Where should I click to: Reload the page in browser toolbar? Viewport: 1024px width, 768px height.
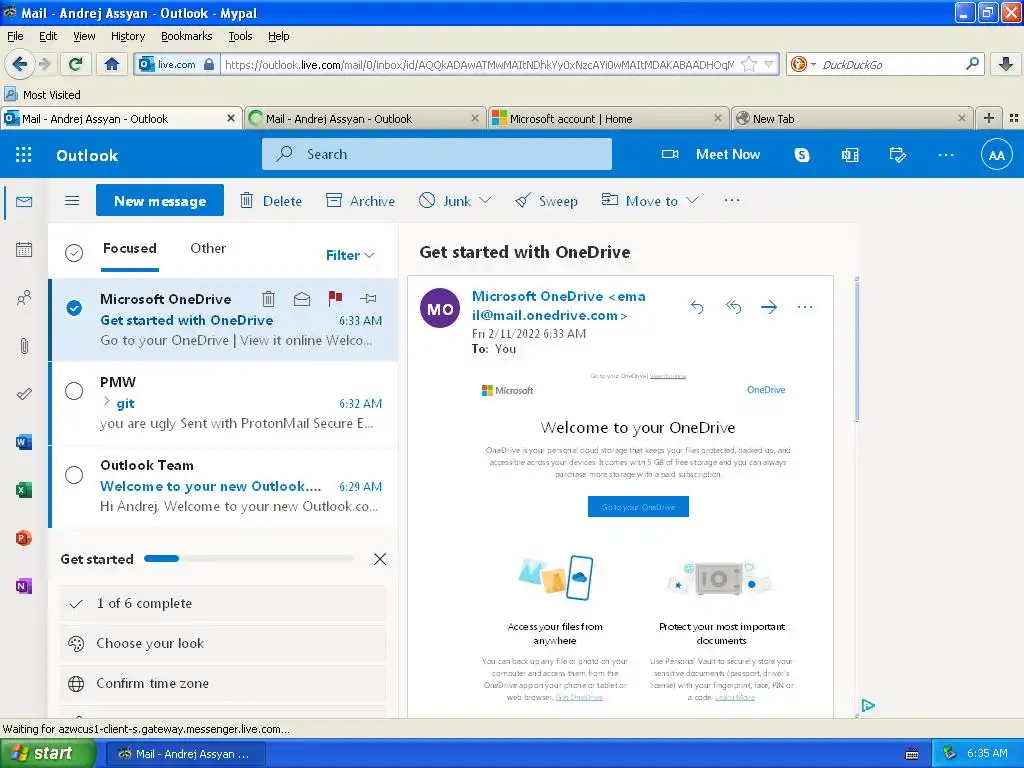pyautogui.click(x=75, y=64)
